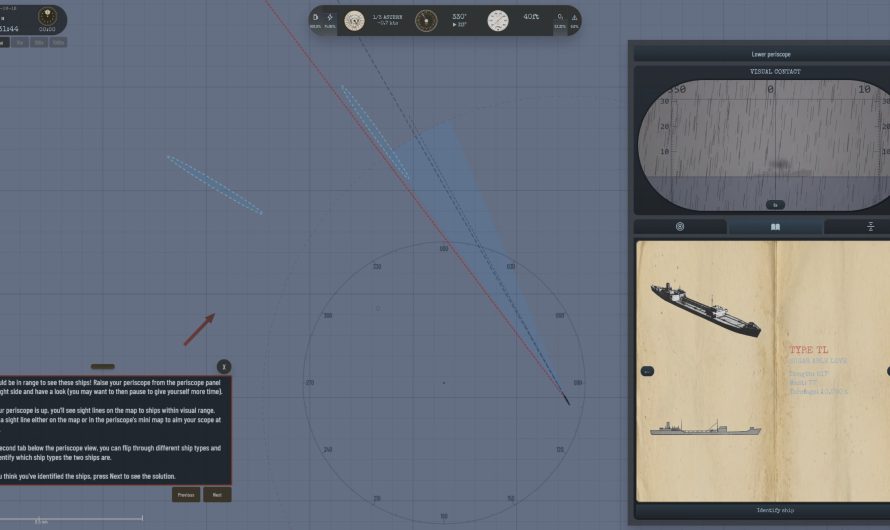Click the periscope visual contact view

(x=766, y=145)
